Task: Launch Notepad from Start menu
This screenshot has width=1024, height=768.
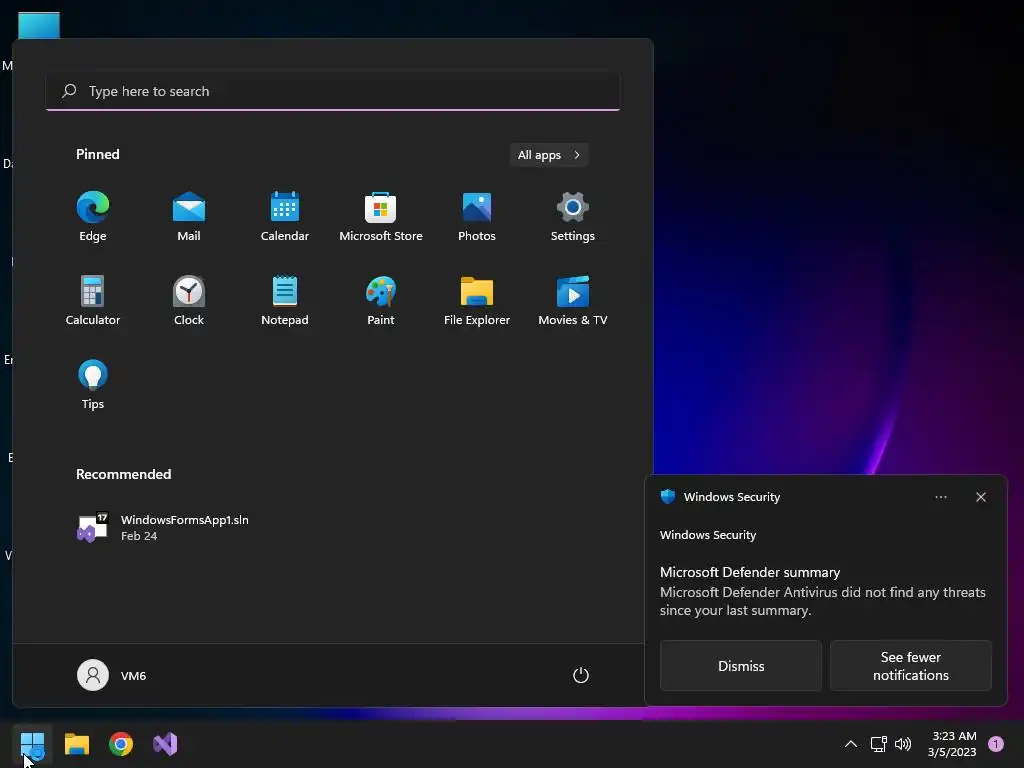Action: click(x=285, y=300)
